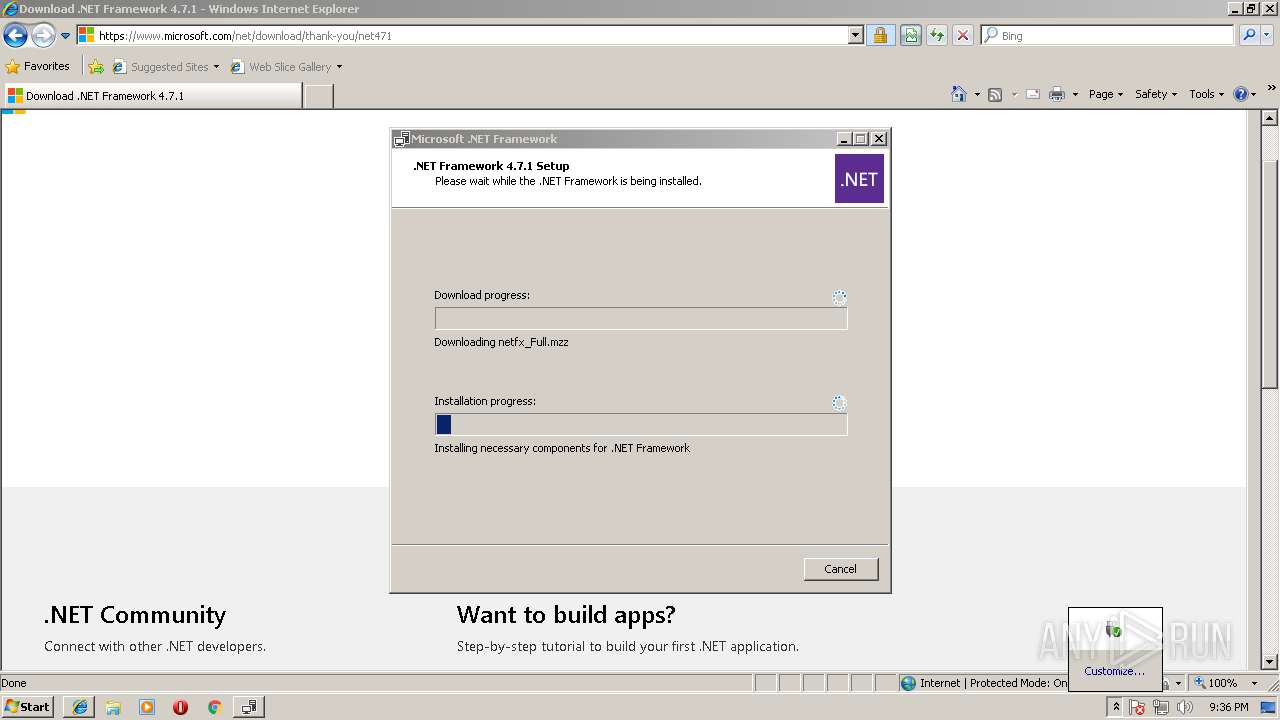Viewport: 1280px width, 720px height.
Task: Click the Customize... link in tray popup
Action: click(x=1114, y=671)
